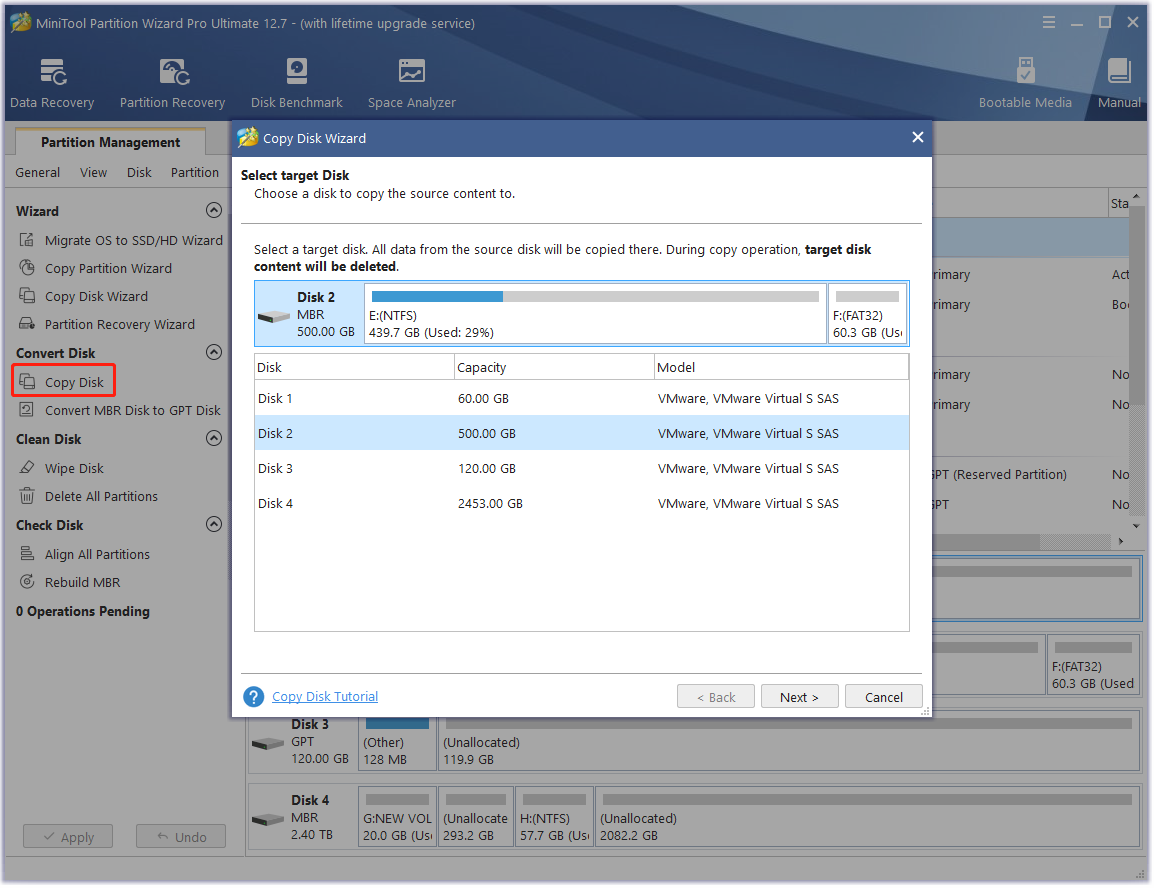This screenshot has width=1154, height=888.
Task: Select G:NEW VOL partition on Disk 4
Action: 397,819
